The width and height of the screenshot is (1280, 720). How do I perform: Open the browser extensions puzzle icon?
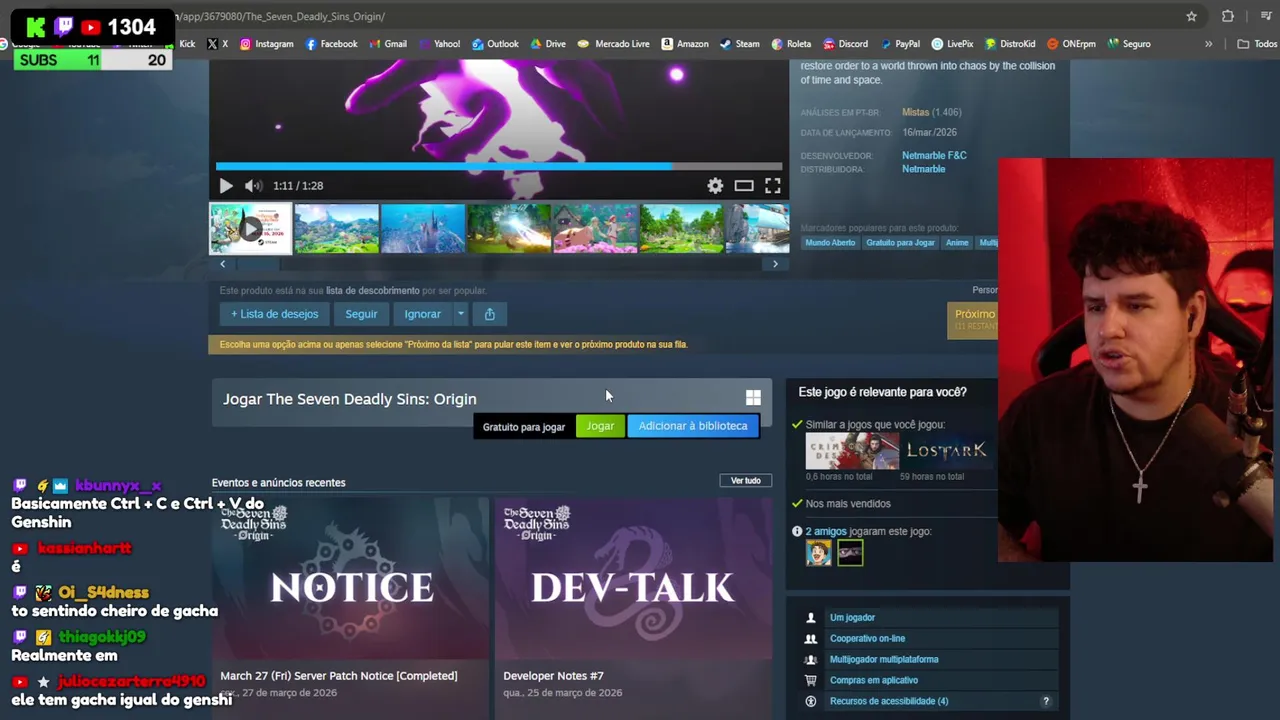[1227, 16]
